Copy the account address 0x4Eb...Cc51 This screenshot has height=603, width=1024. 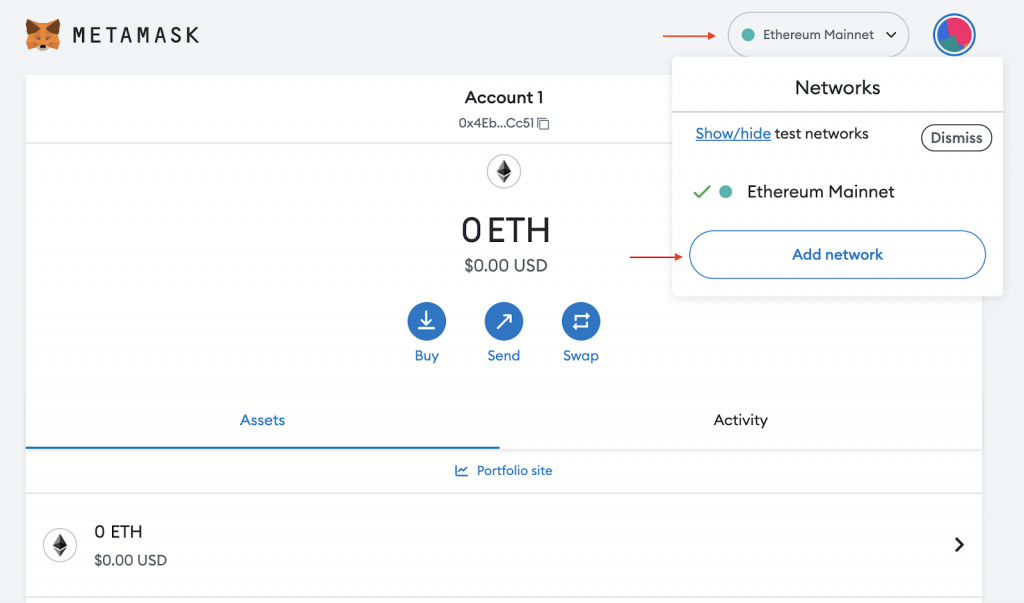(543, 123)
